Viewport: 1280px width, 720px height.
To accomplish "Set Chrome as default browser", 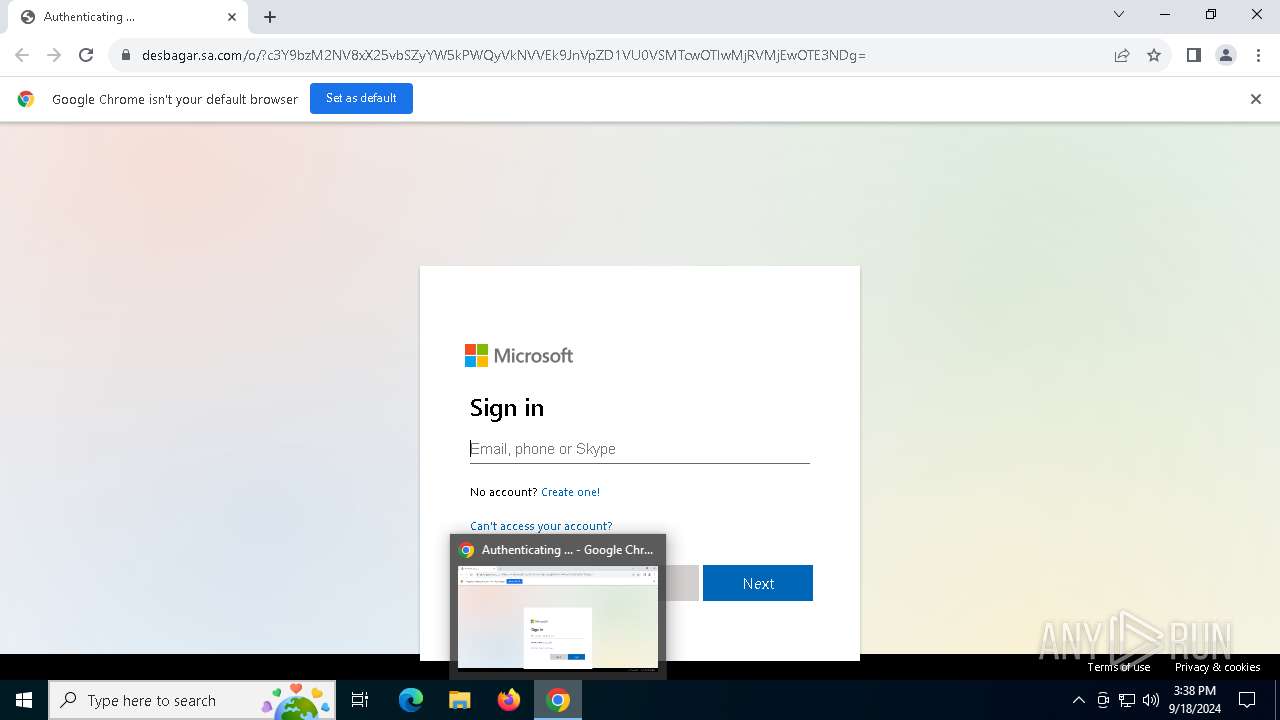I will (x=361, y=98).
